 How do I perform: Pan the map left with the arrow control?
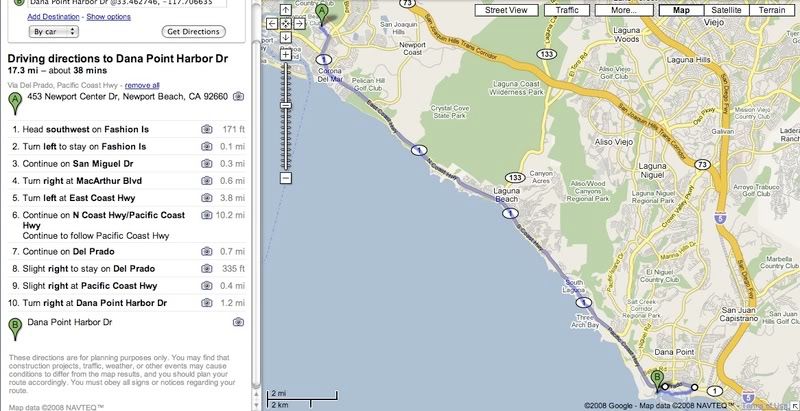[272, 23]
